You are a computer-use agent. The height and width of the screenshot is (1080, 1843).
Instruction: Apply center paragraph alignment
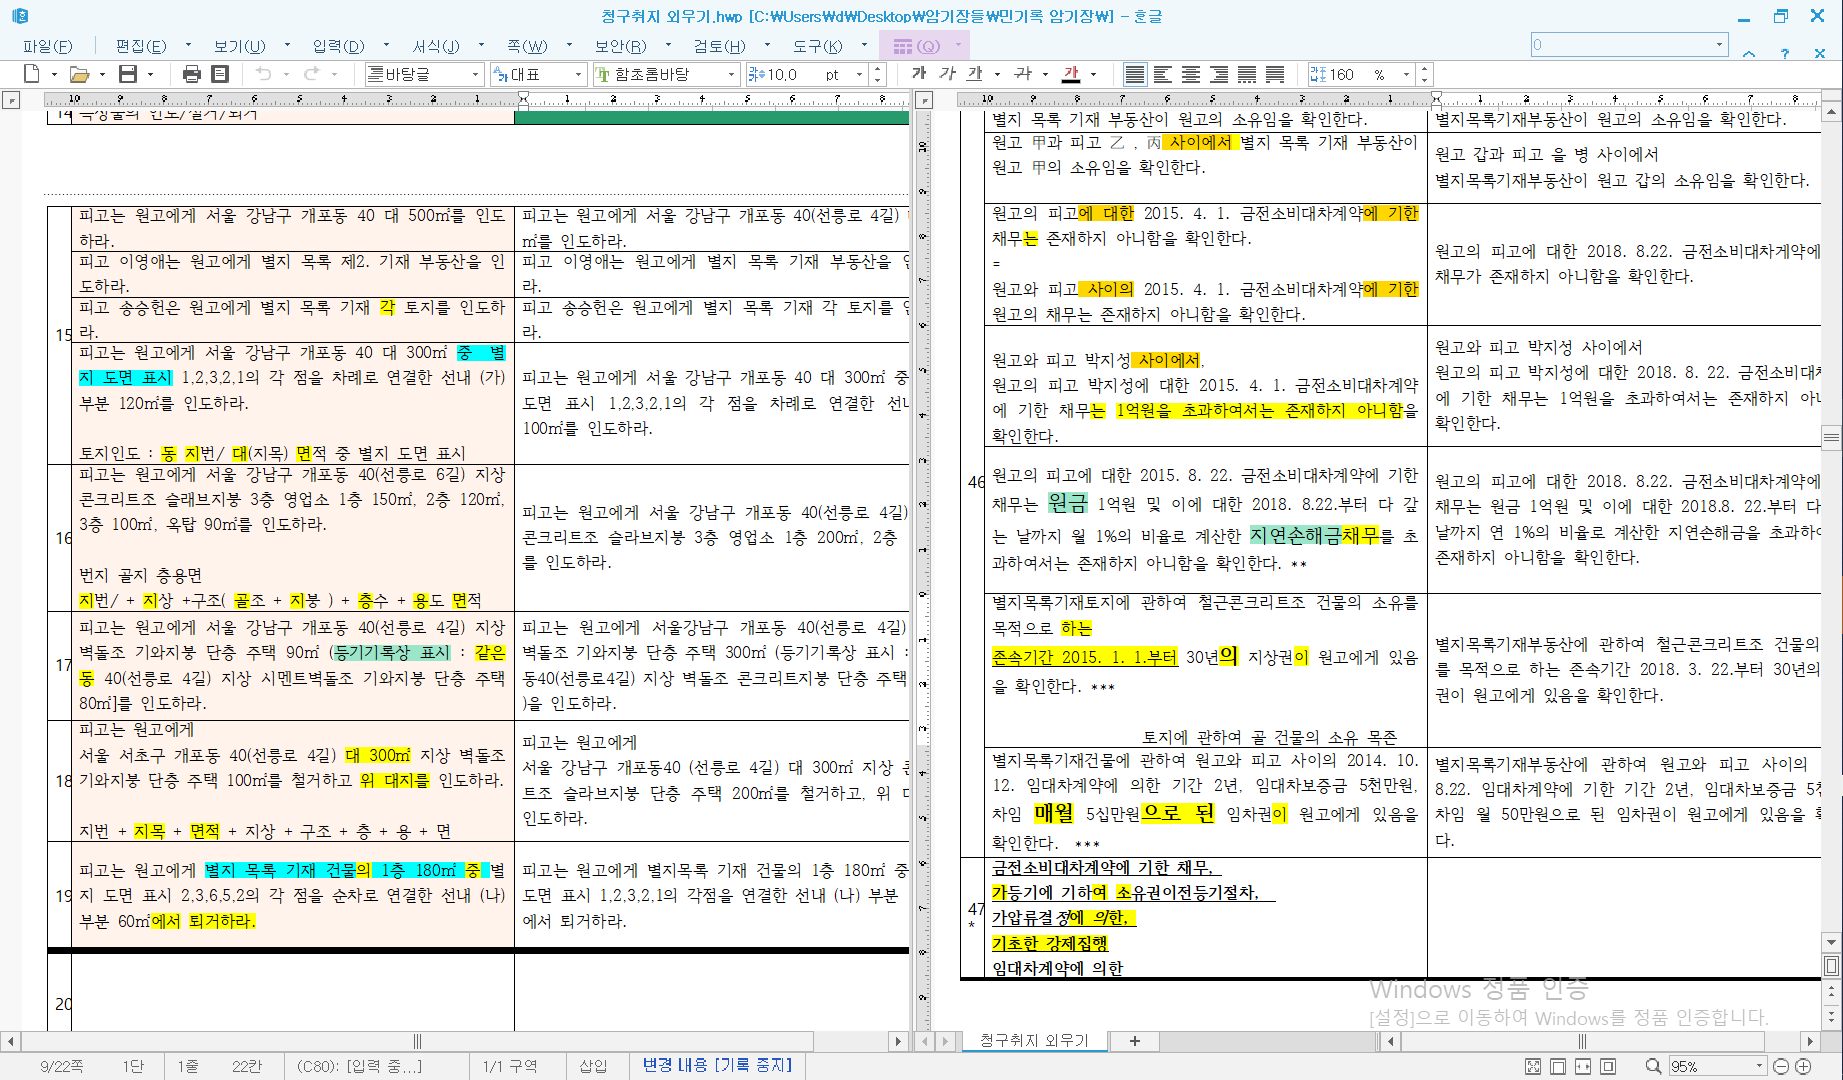(1190, 74)
